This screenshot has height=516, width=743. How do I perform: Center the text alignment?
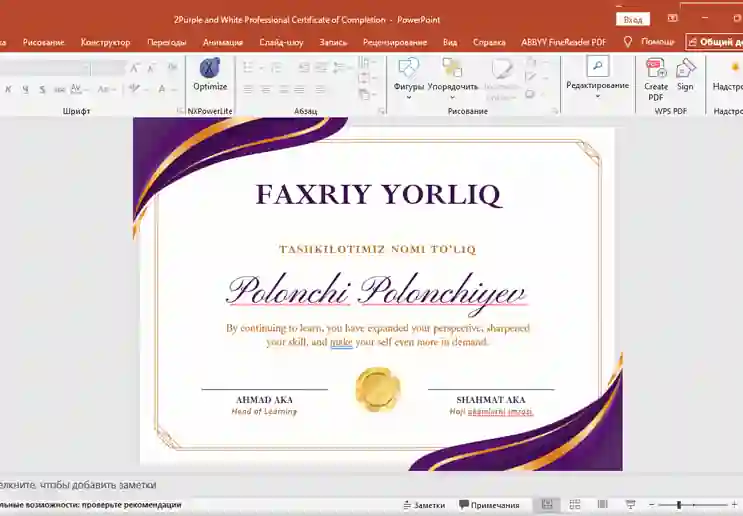(x=266, y=89)
